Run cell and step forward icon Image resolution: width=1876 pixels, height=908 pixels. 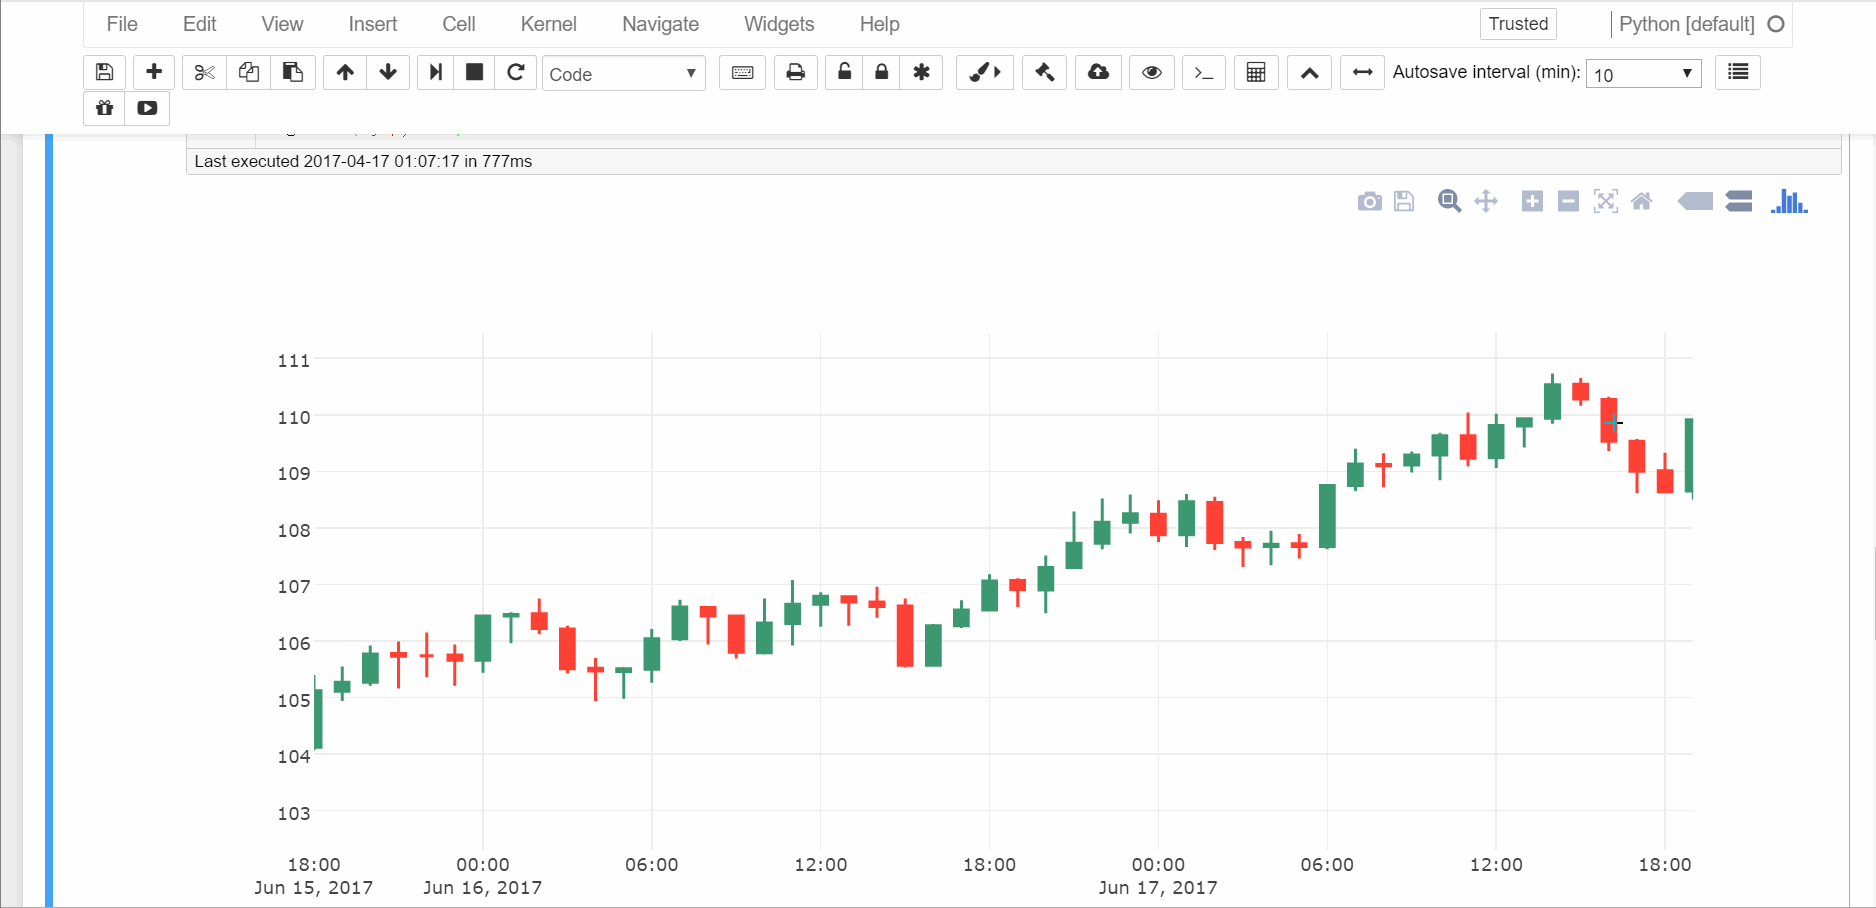tap(435, 72)
